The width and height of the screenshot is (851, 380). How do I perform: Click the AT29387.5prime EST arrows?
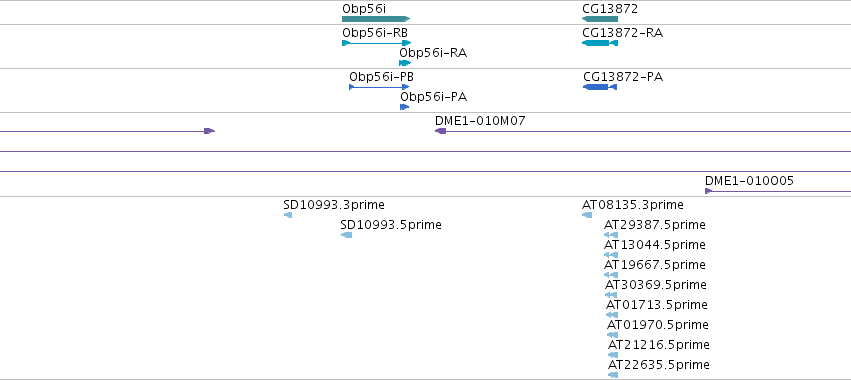point(611,235)
